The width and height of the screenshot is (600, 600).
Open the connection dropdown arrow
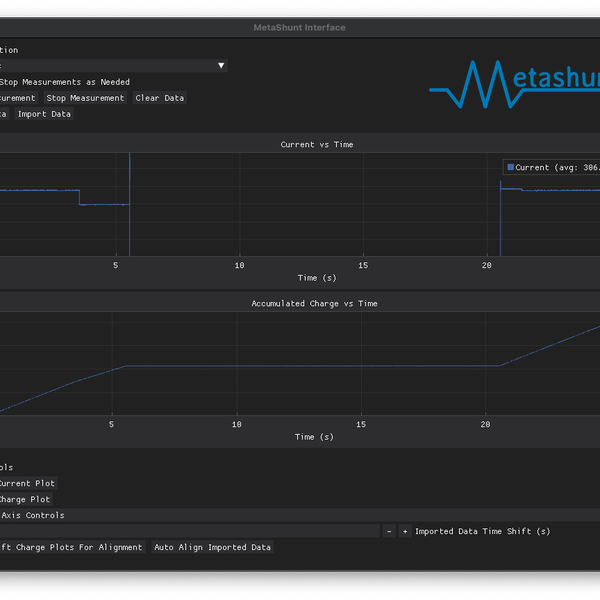tap(221, 66)
